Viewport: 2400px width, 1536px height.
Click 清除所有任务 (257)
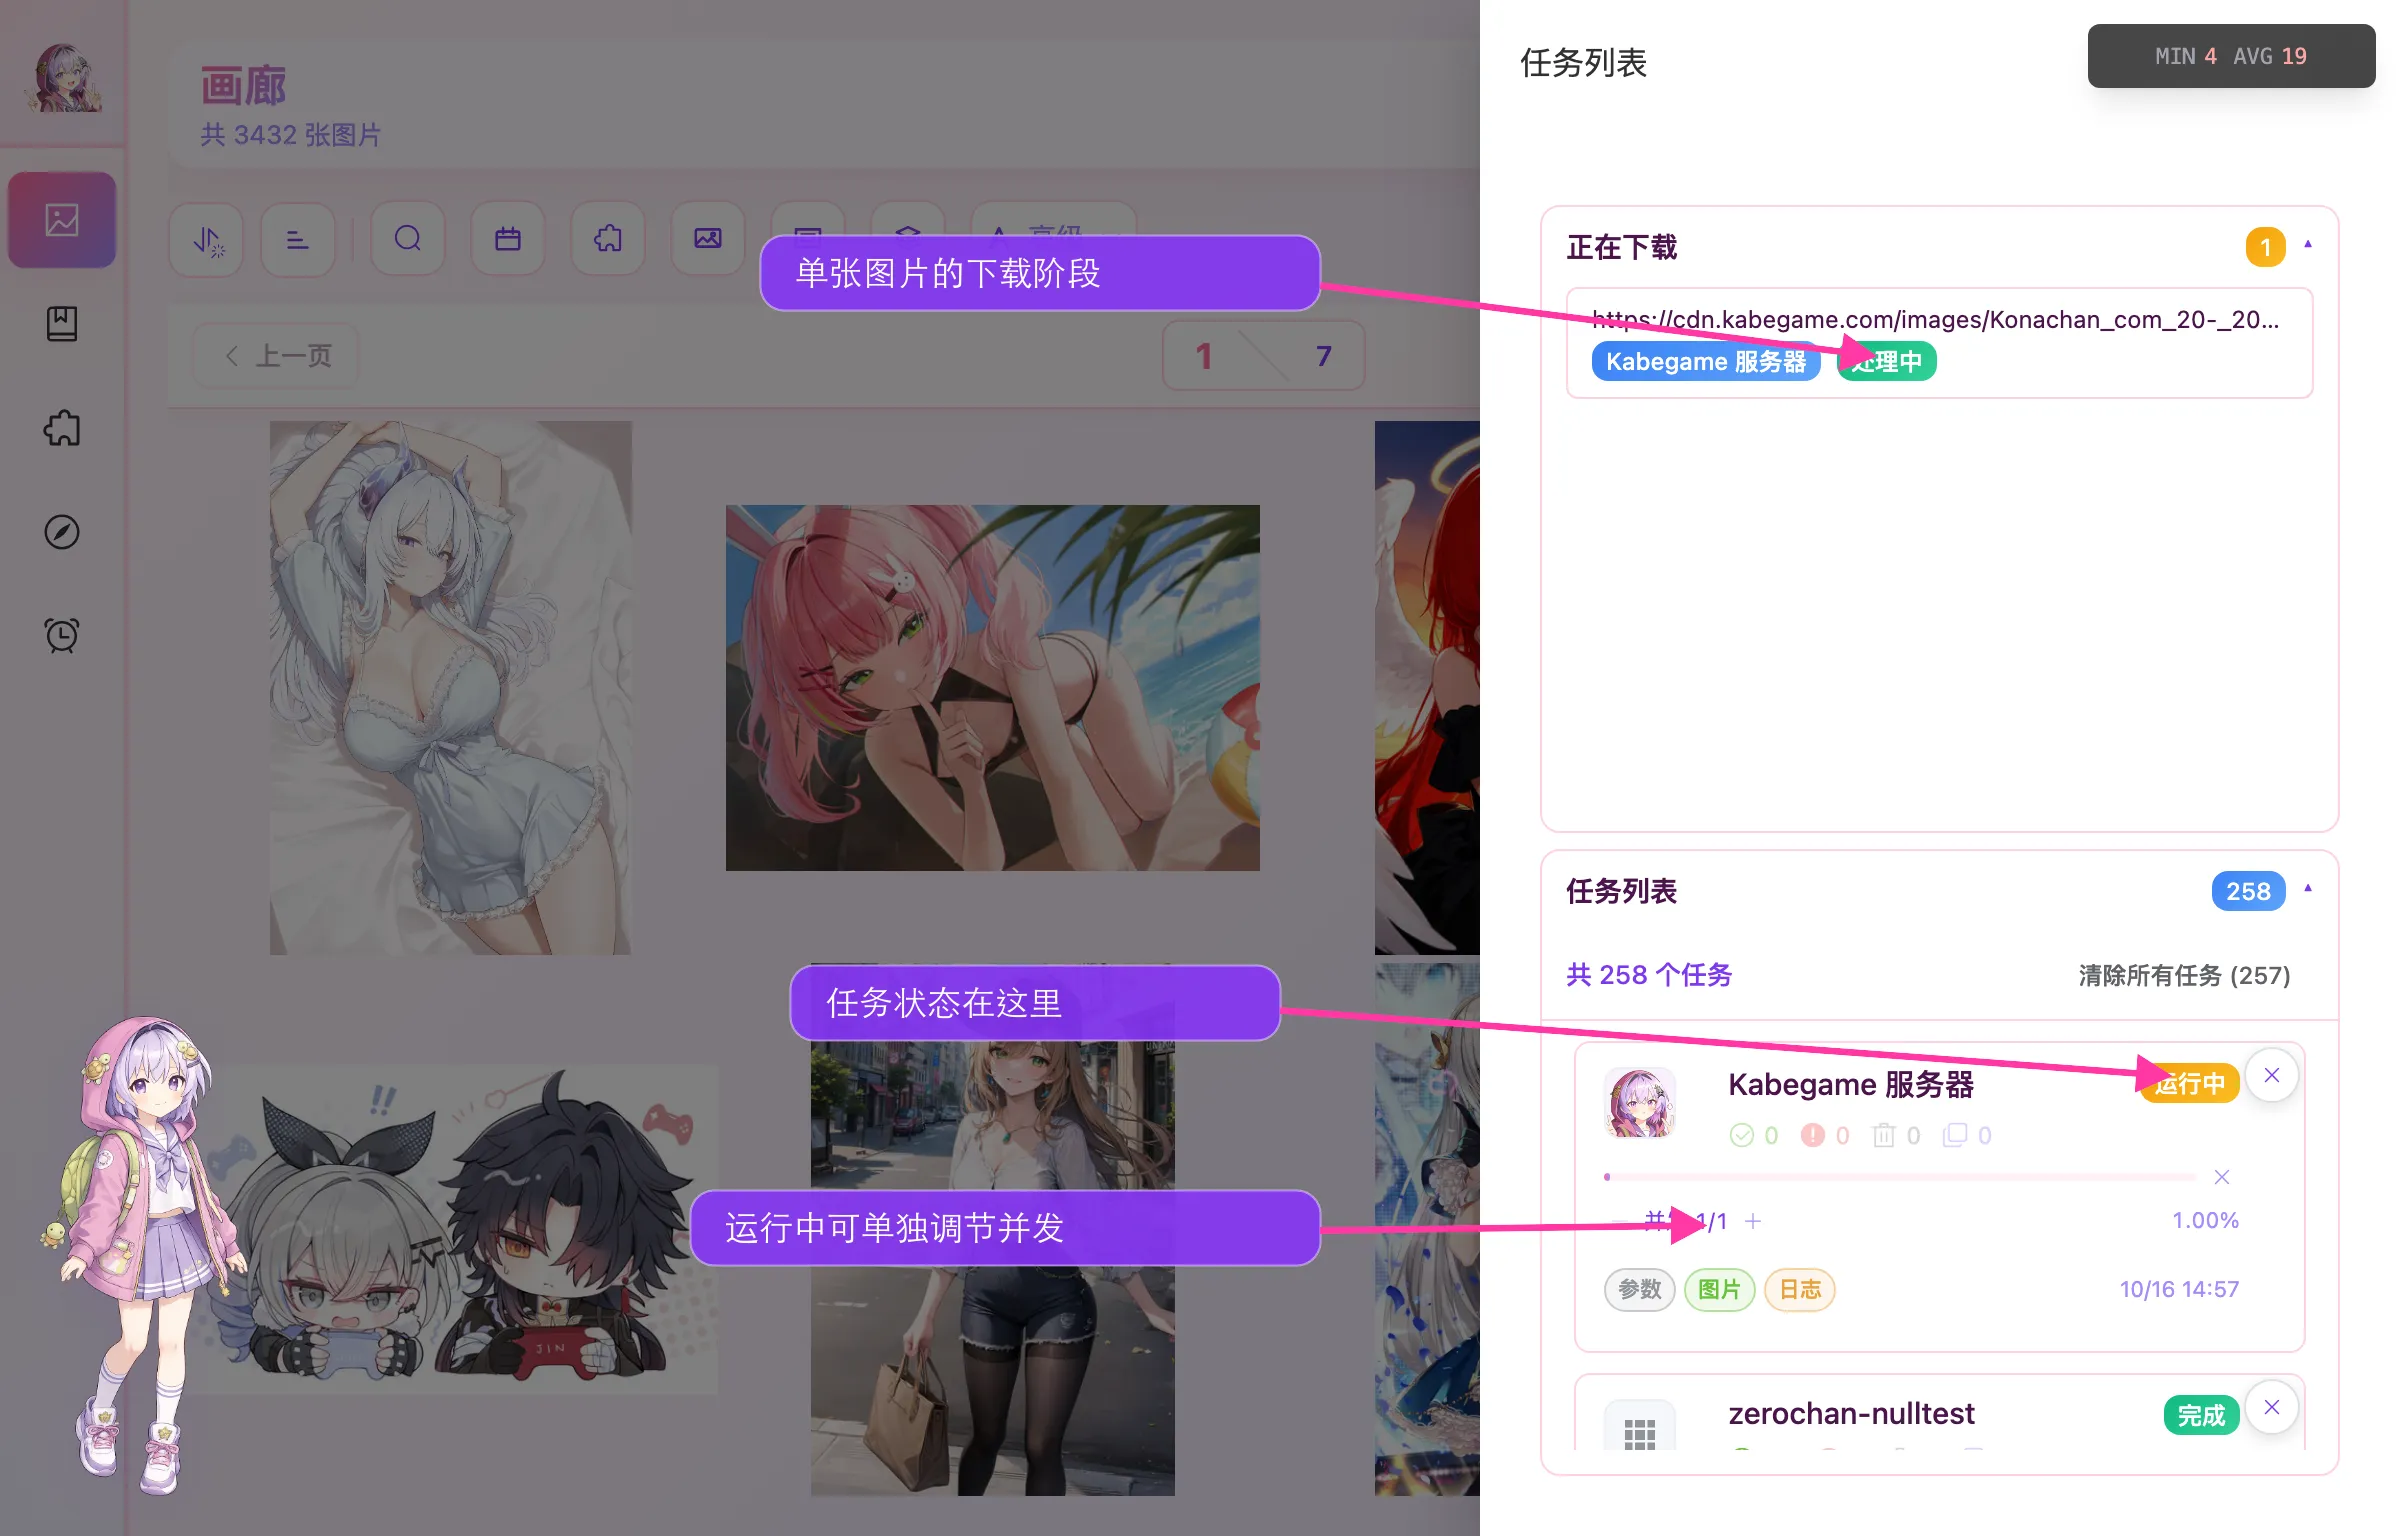pyautogui.click(x=2184, y=975)
